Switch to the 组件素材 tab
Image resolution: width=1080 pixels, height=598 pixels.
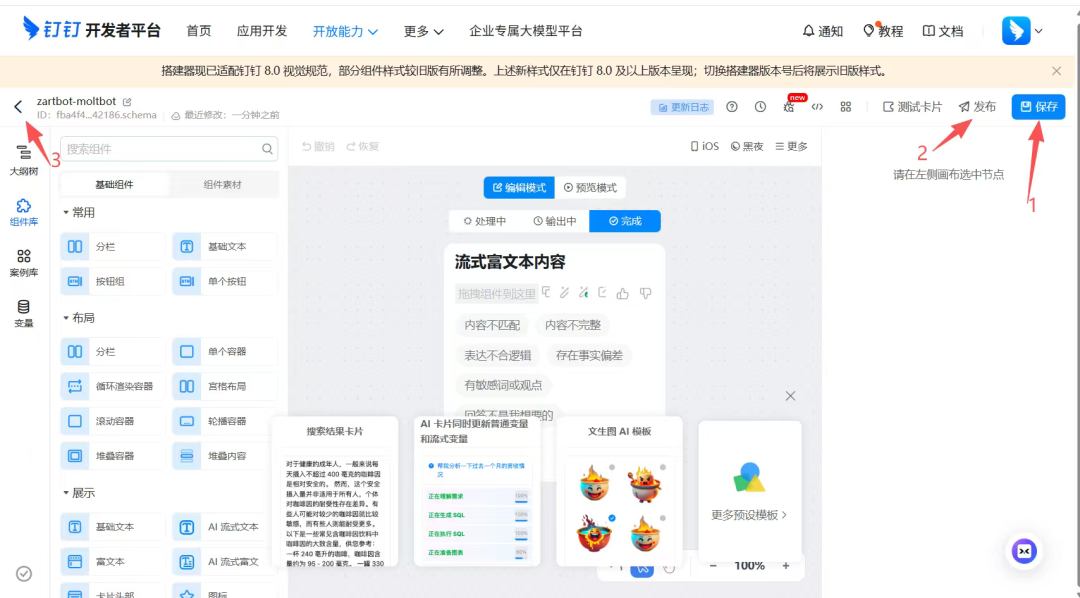pos(222,184)
